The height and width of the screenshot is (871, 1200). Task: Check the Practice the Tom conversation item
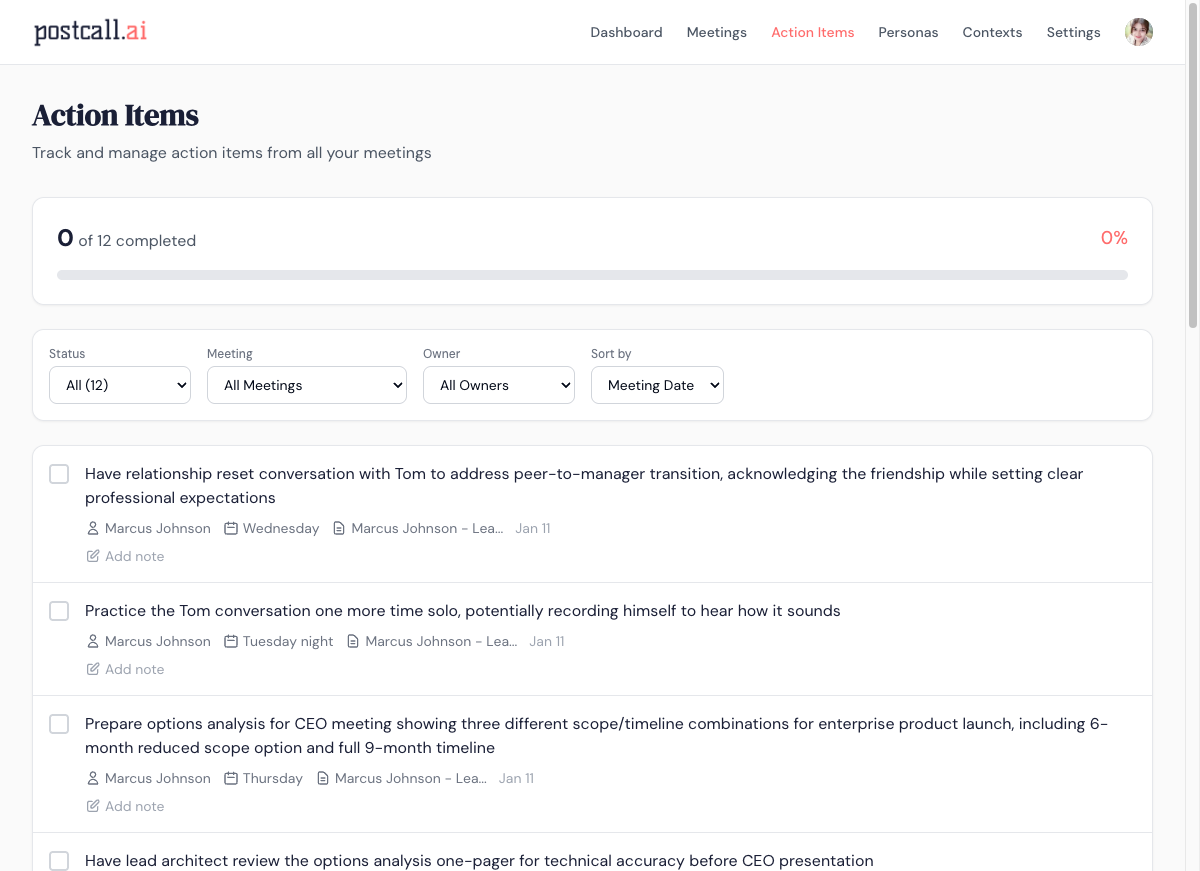coord(58,610)
